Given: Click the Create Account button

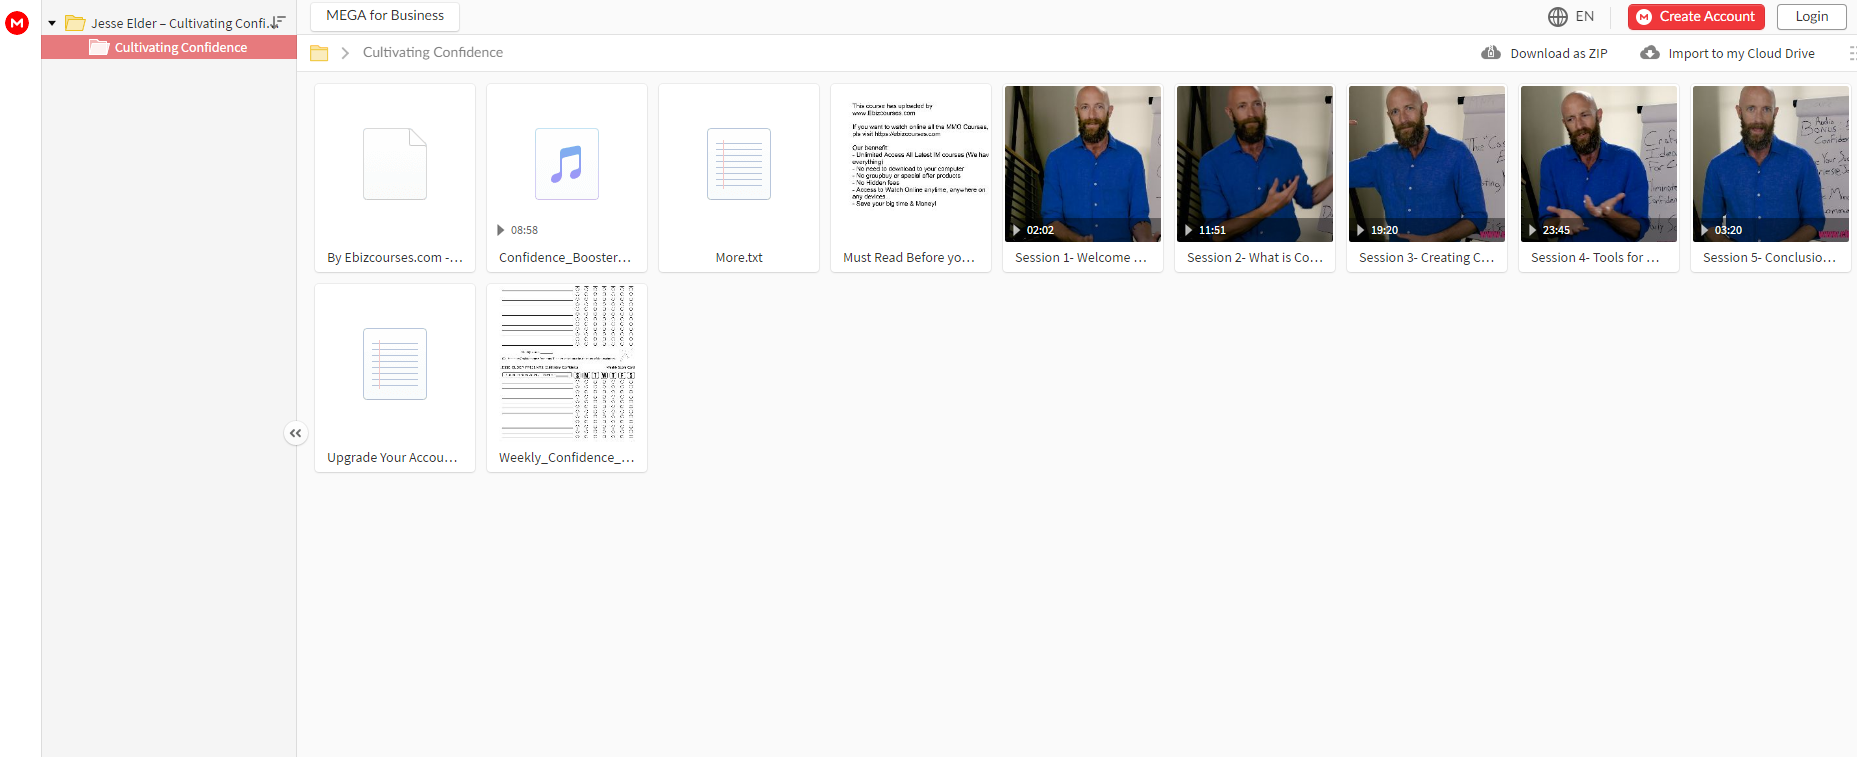Looking at the screenshot, I should [x=1696, y=17].
